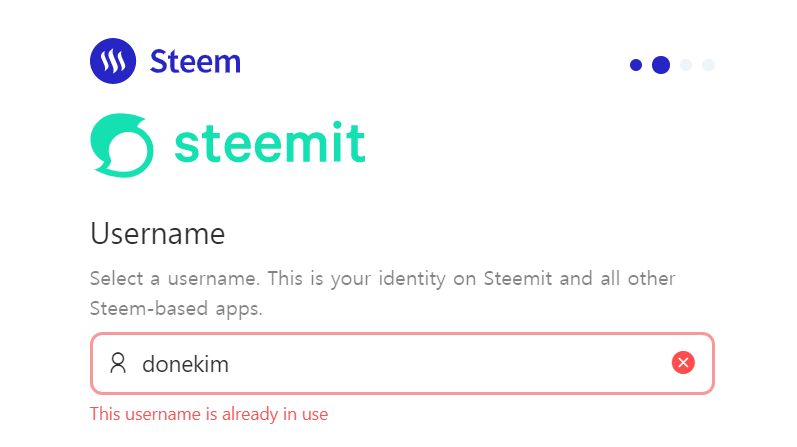Select the large current step dot
Image resolution: width=797 pixels, height=447 pixels.
(x=661, y=65)
